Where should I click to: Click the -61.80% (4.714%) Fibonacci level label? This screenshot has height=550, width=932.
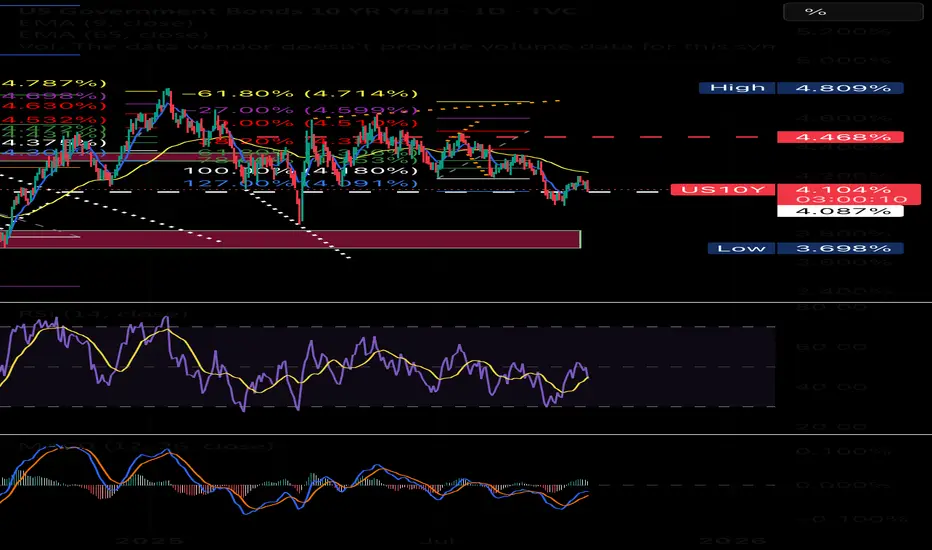click(301, 93)
